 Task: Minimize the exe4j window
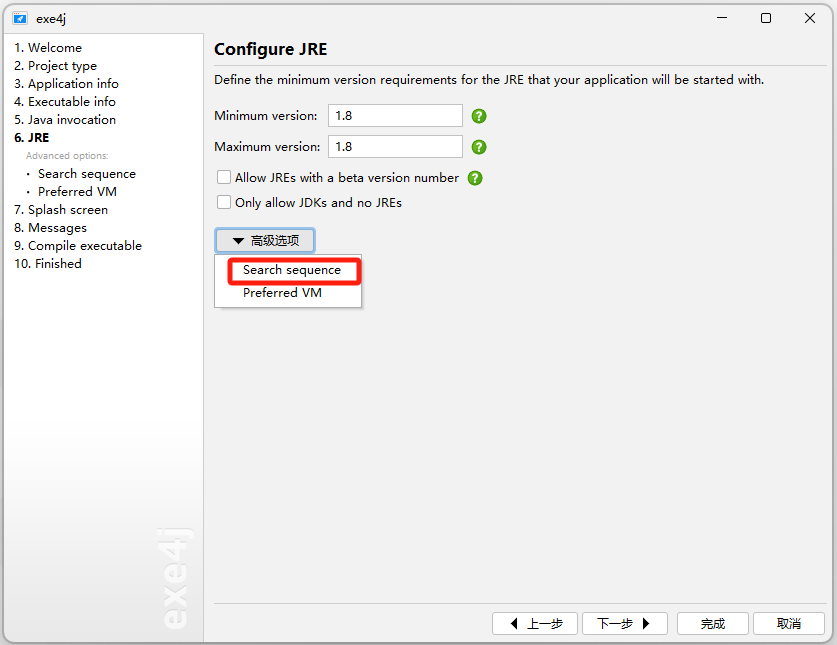pos(722,18)
